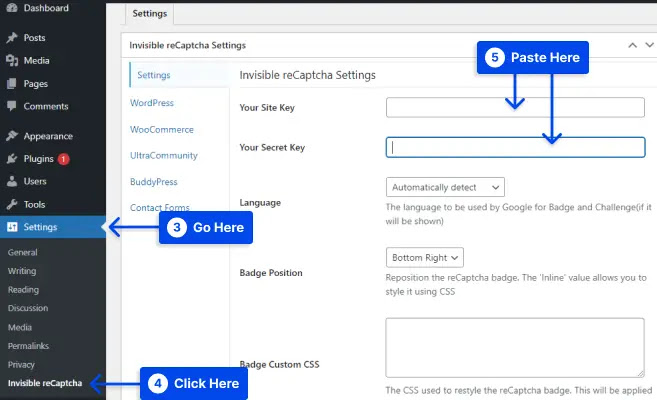657x400 pixels.
Task: Click the Media library icon in sidebar
Action: pos(12,61)
